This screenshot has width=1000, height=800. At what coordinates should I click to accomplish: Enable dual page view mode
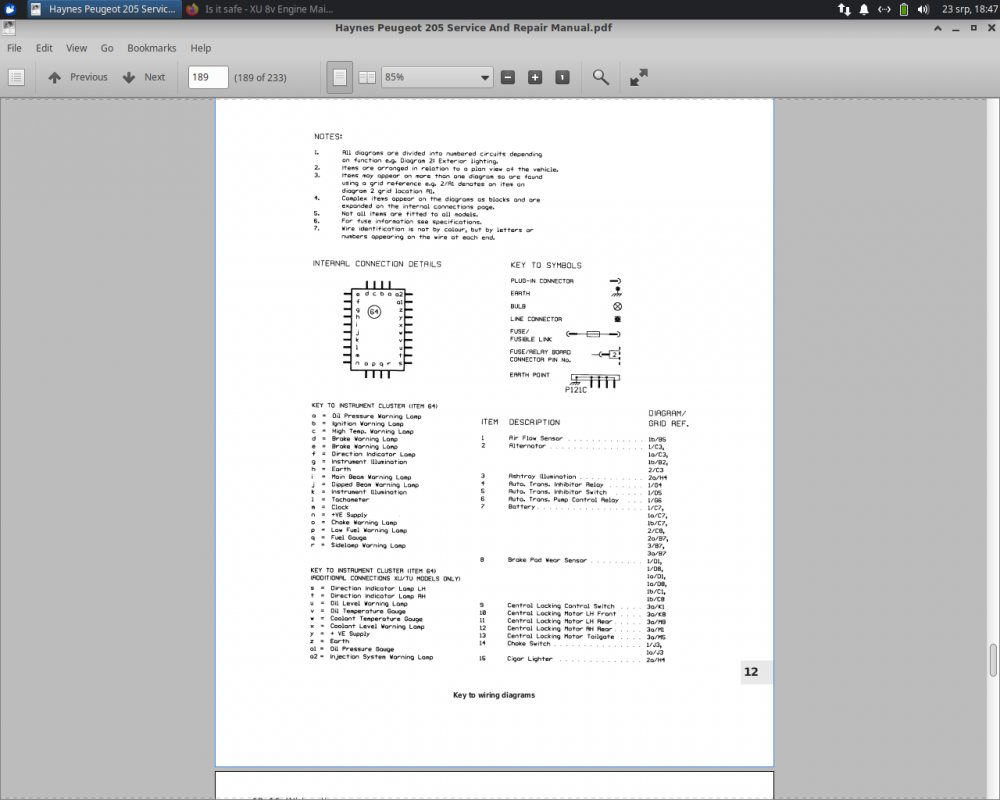367,77
